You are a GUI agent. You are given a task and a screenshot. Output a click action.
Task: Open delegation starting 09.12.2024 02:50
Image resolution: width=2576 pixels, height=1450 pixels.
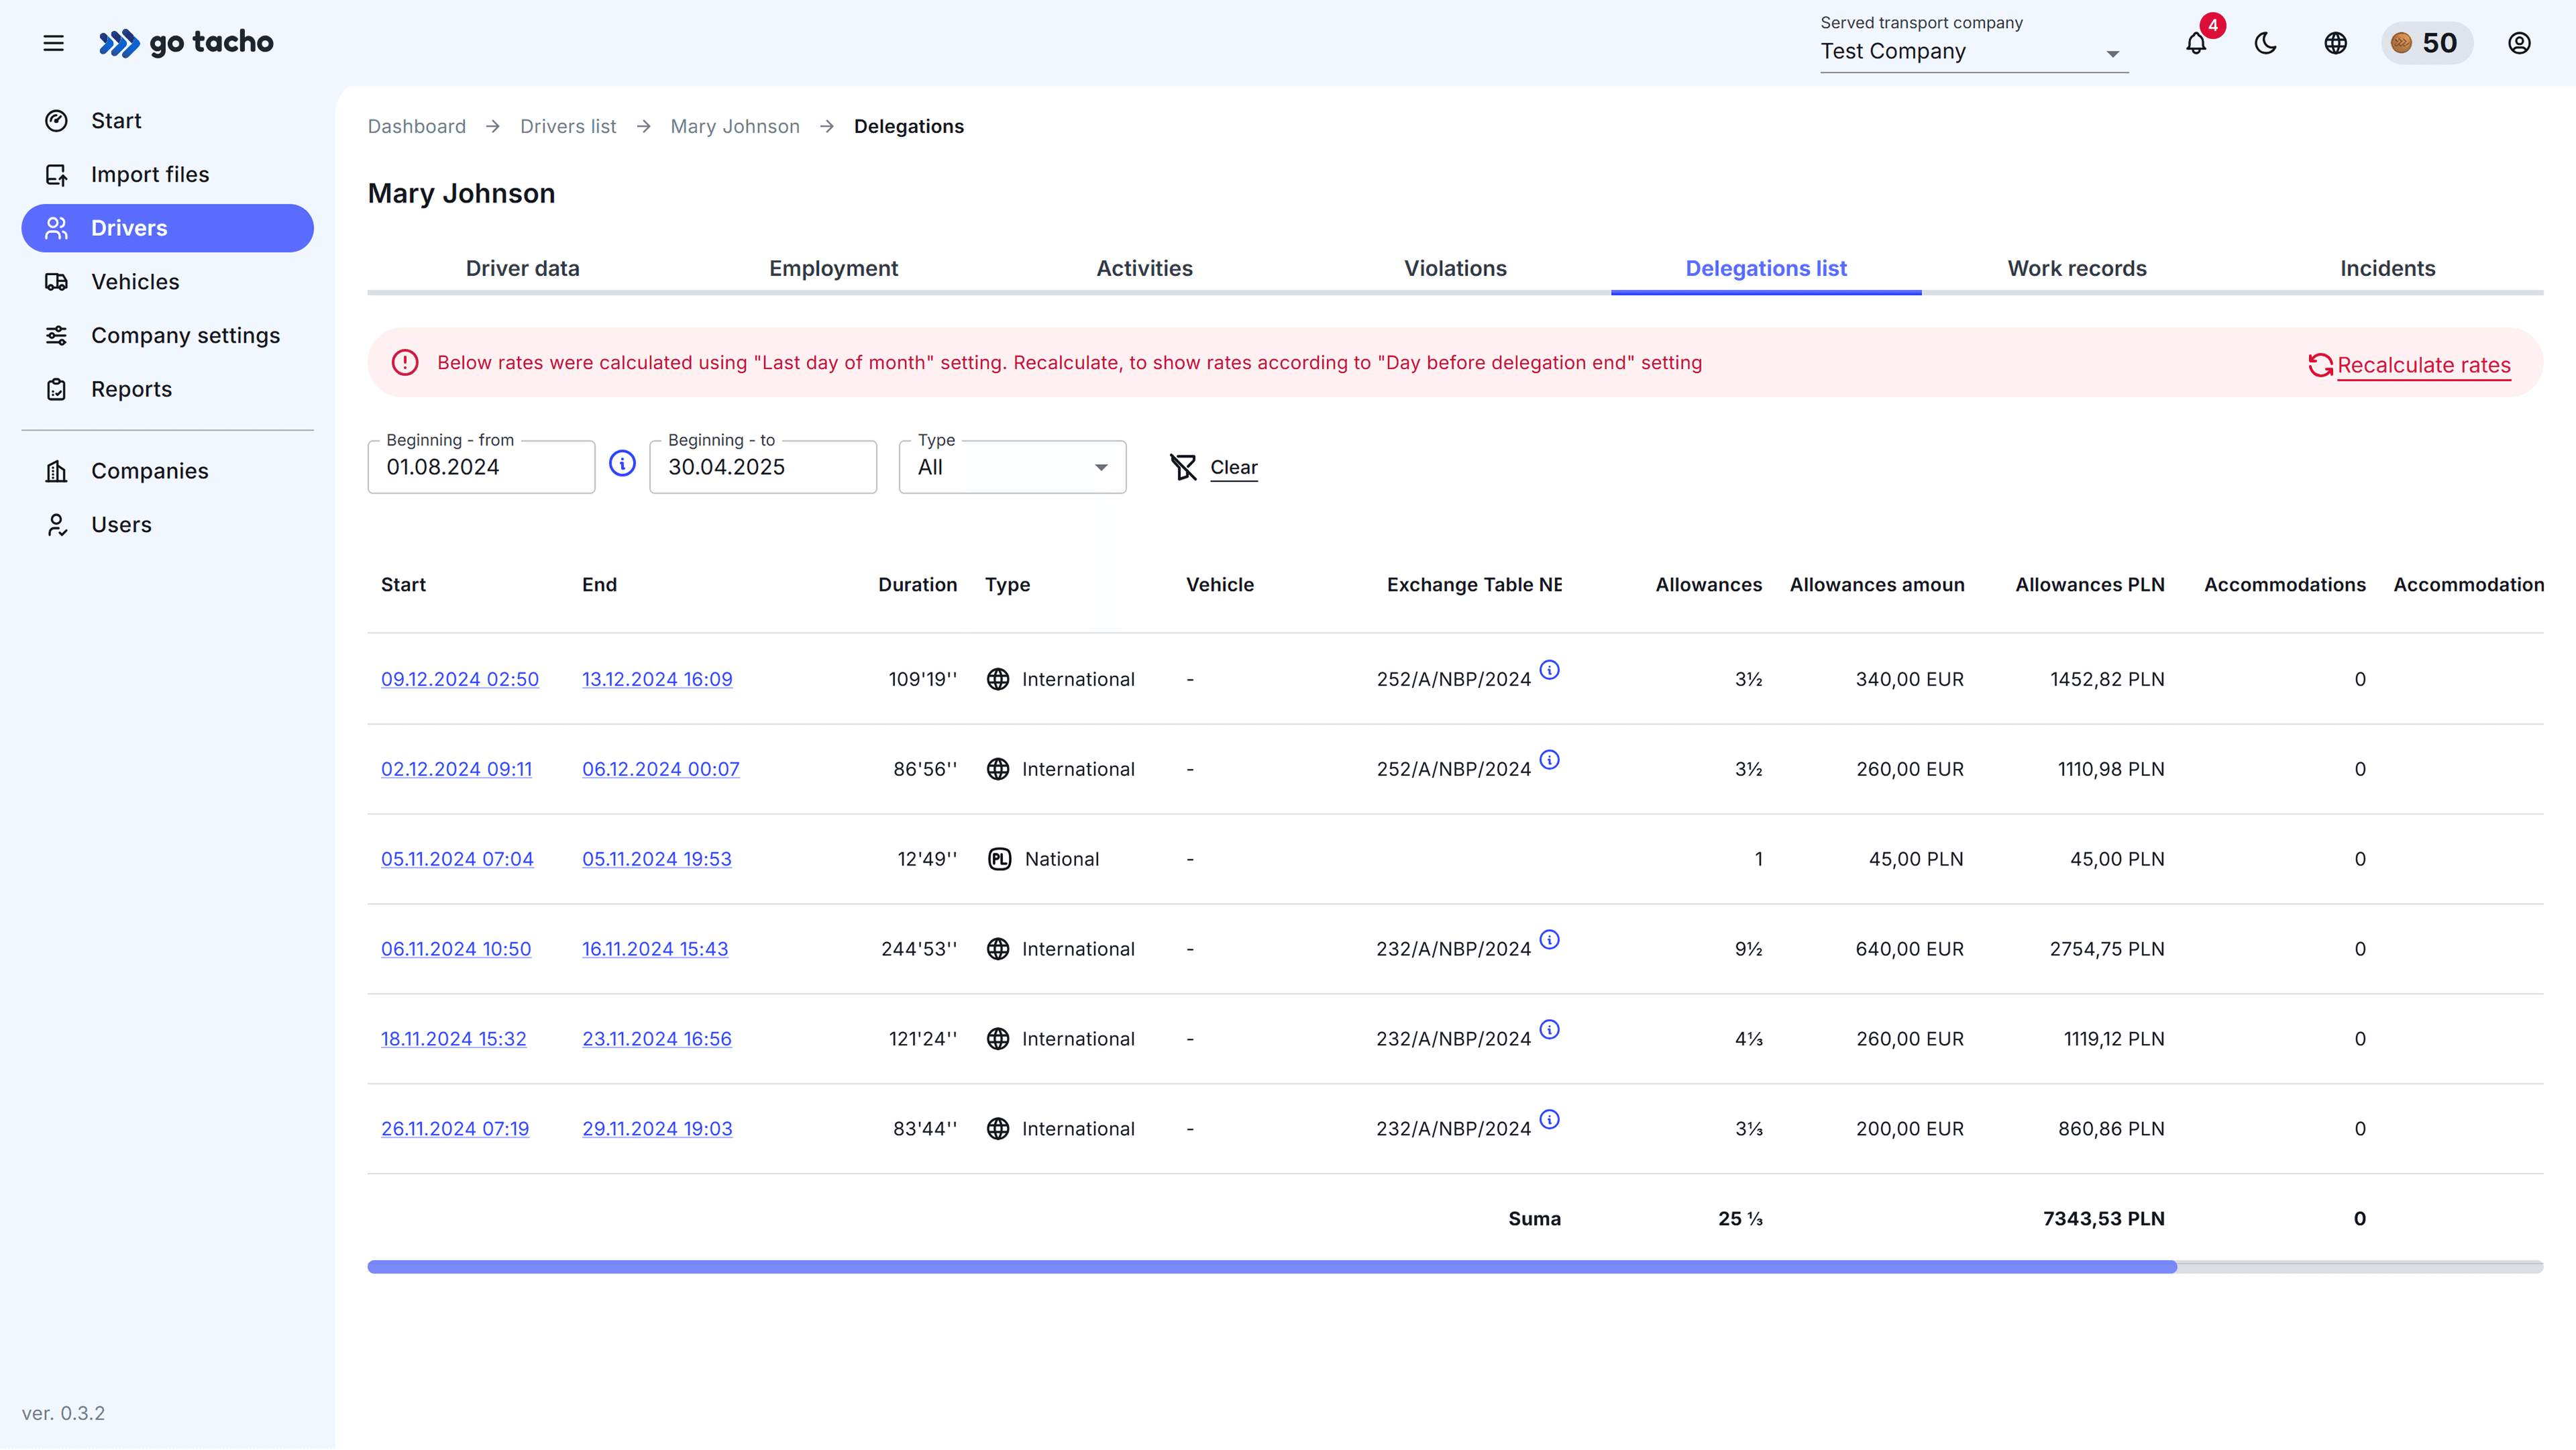(460, 680)
